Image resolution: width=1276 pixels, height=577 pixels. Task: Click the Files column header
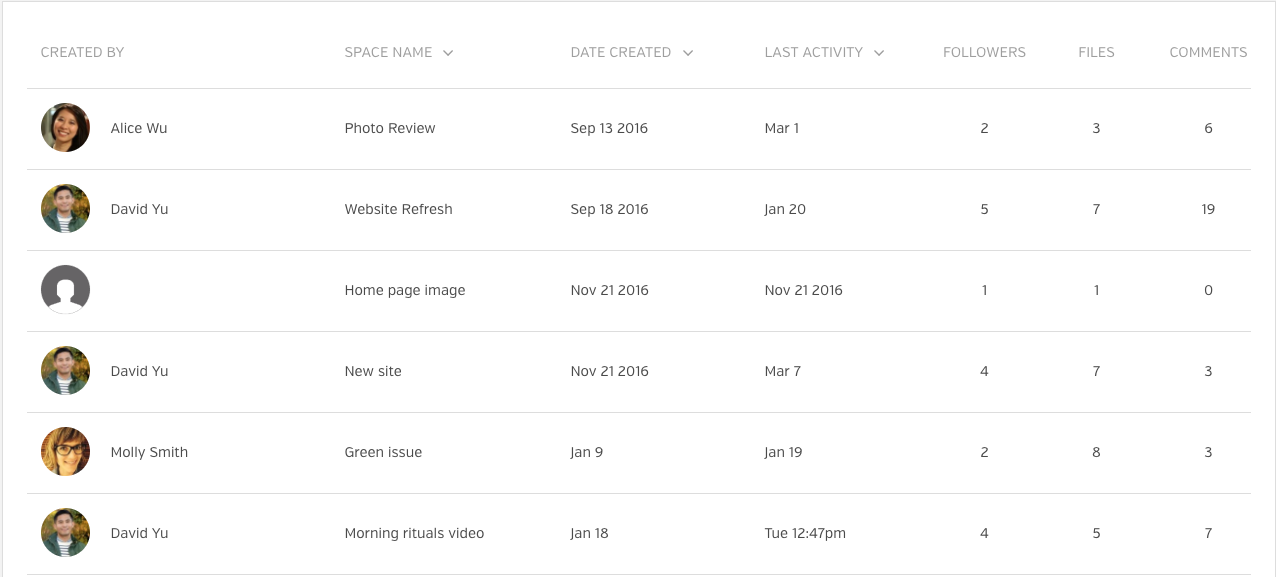(x=1096, y=52)
